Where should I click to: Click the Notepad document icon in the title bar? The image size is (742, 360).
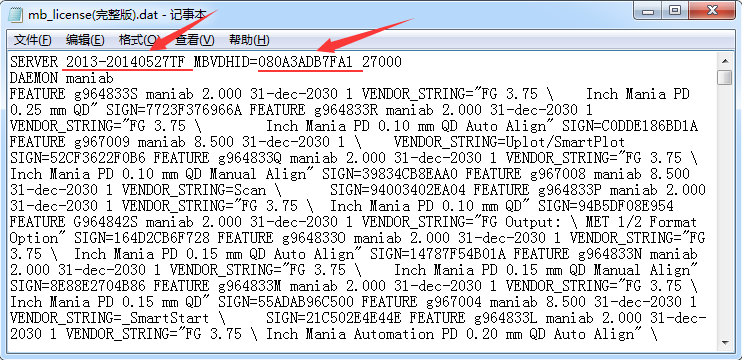click(15, 15)
